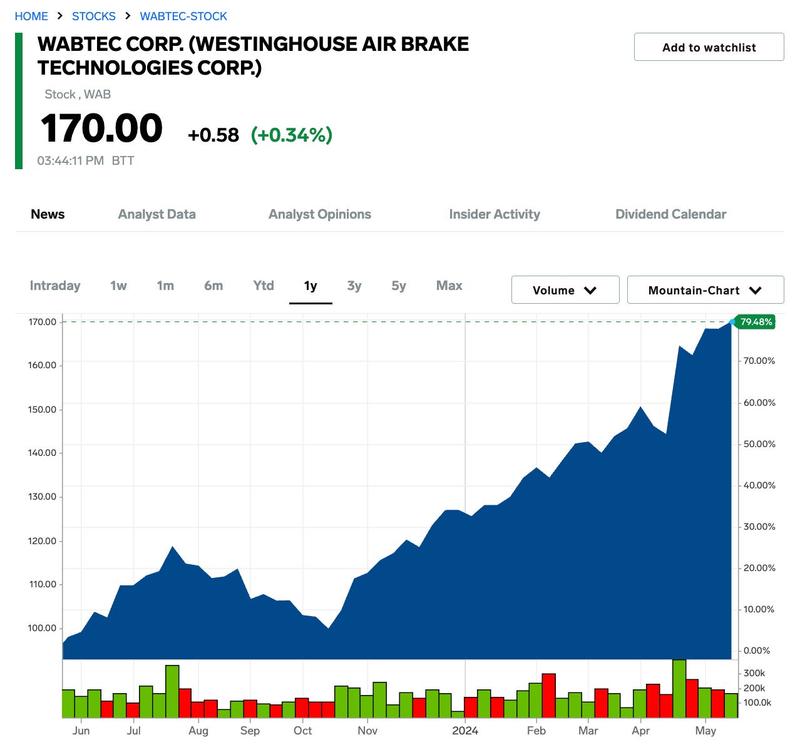
Task: Switch chart to 6m range
Action: click(213, 286)
